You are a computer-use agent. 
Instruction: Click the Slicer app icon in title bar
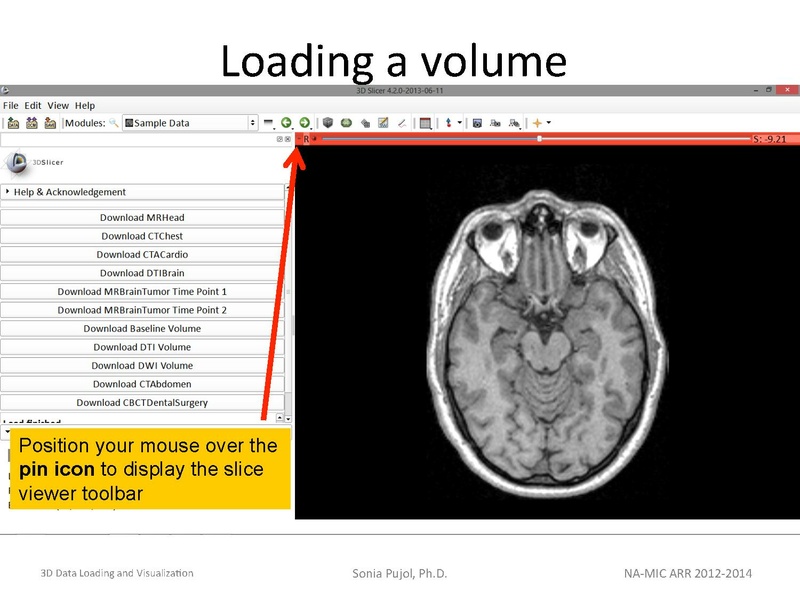pos(5,90)
